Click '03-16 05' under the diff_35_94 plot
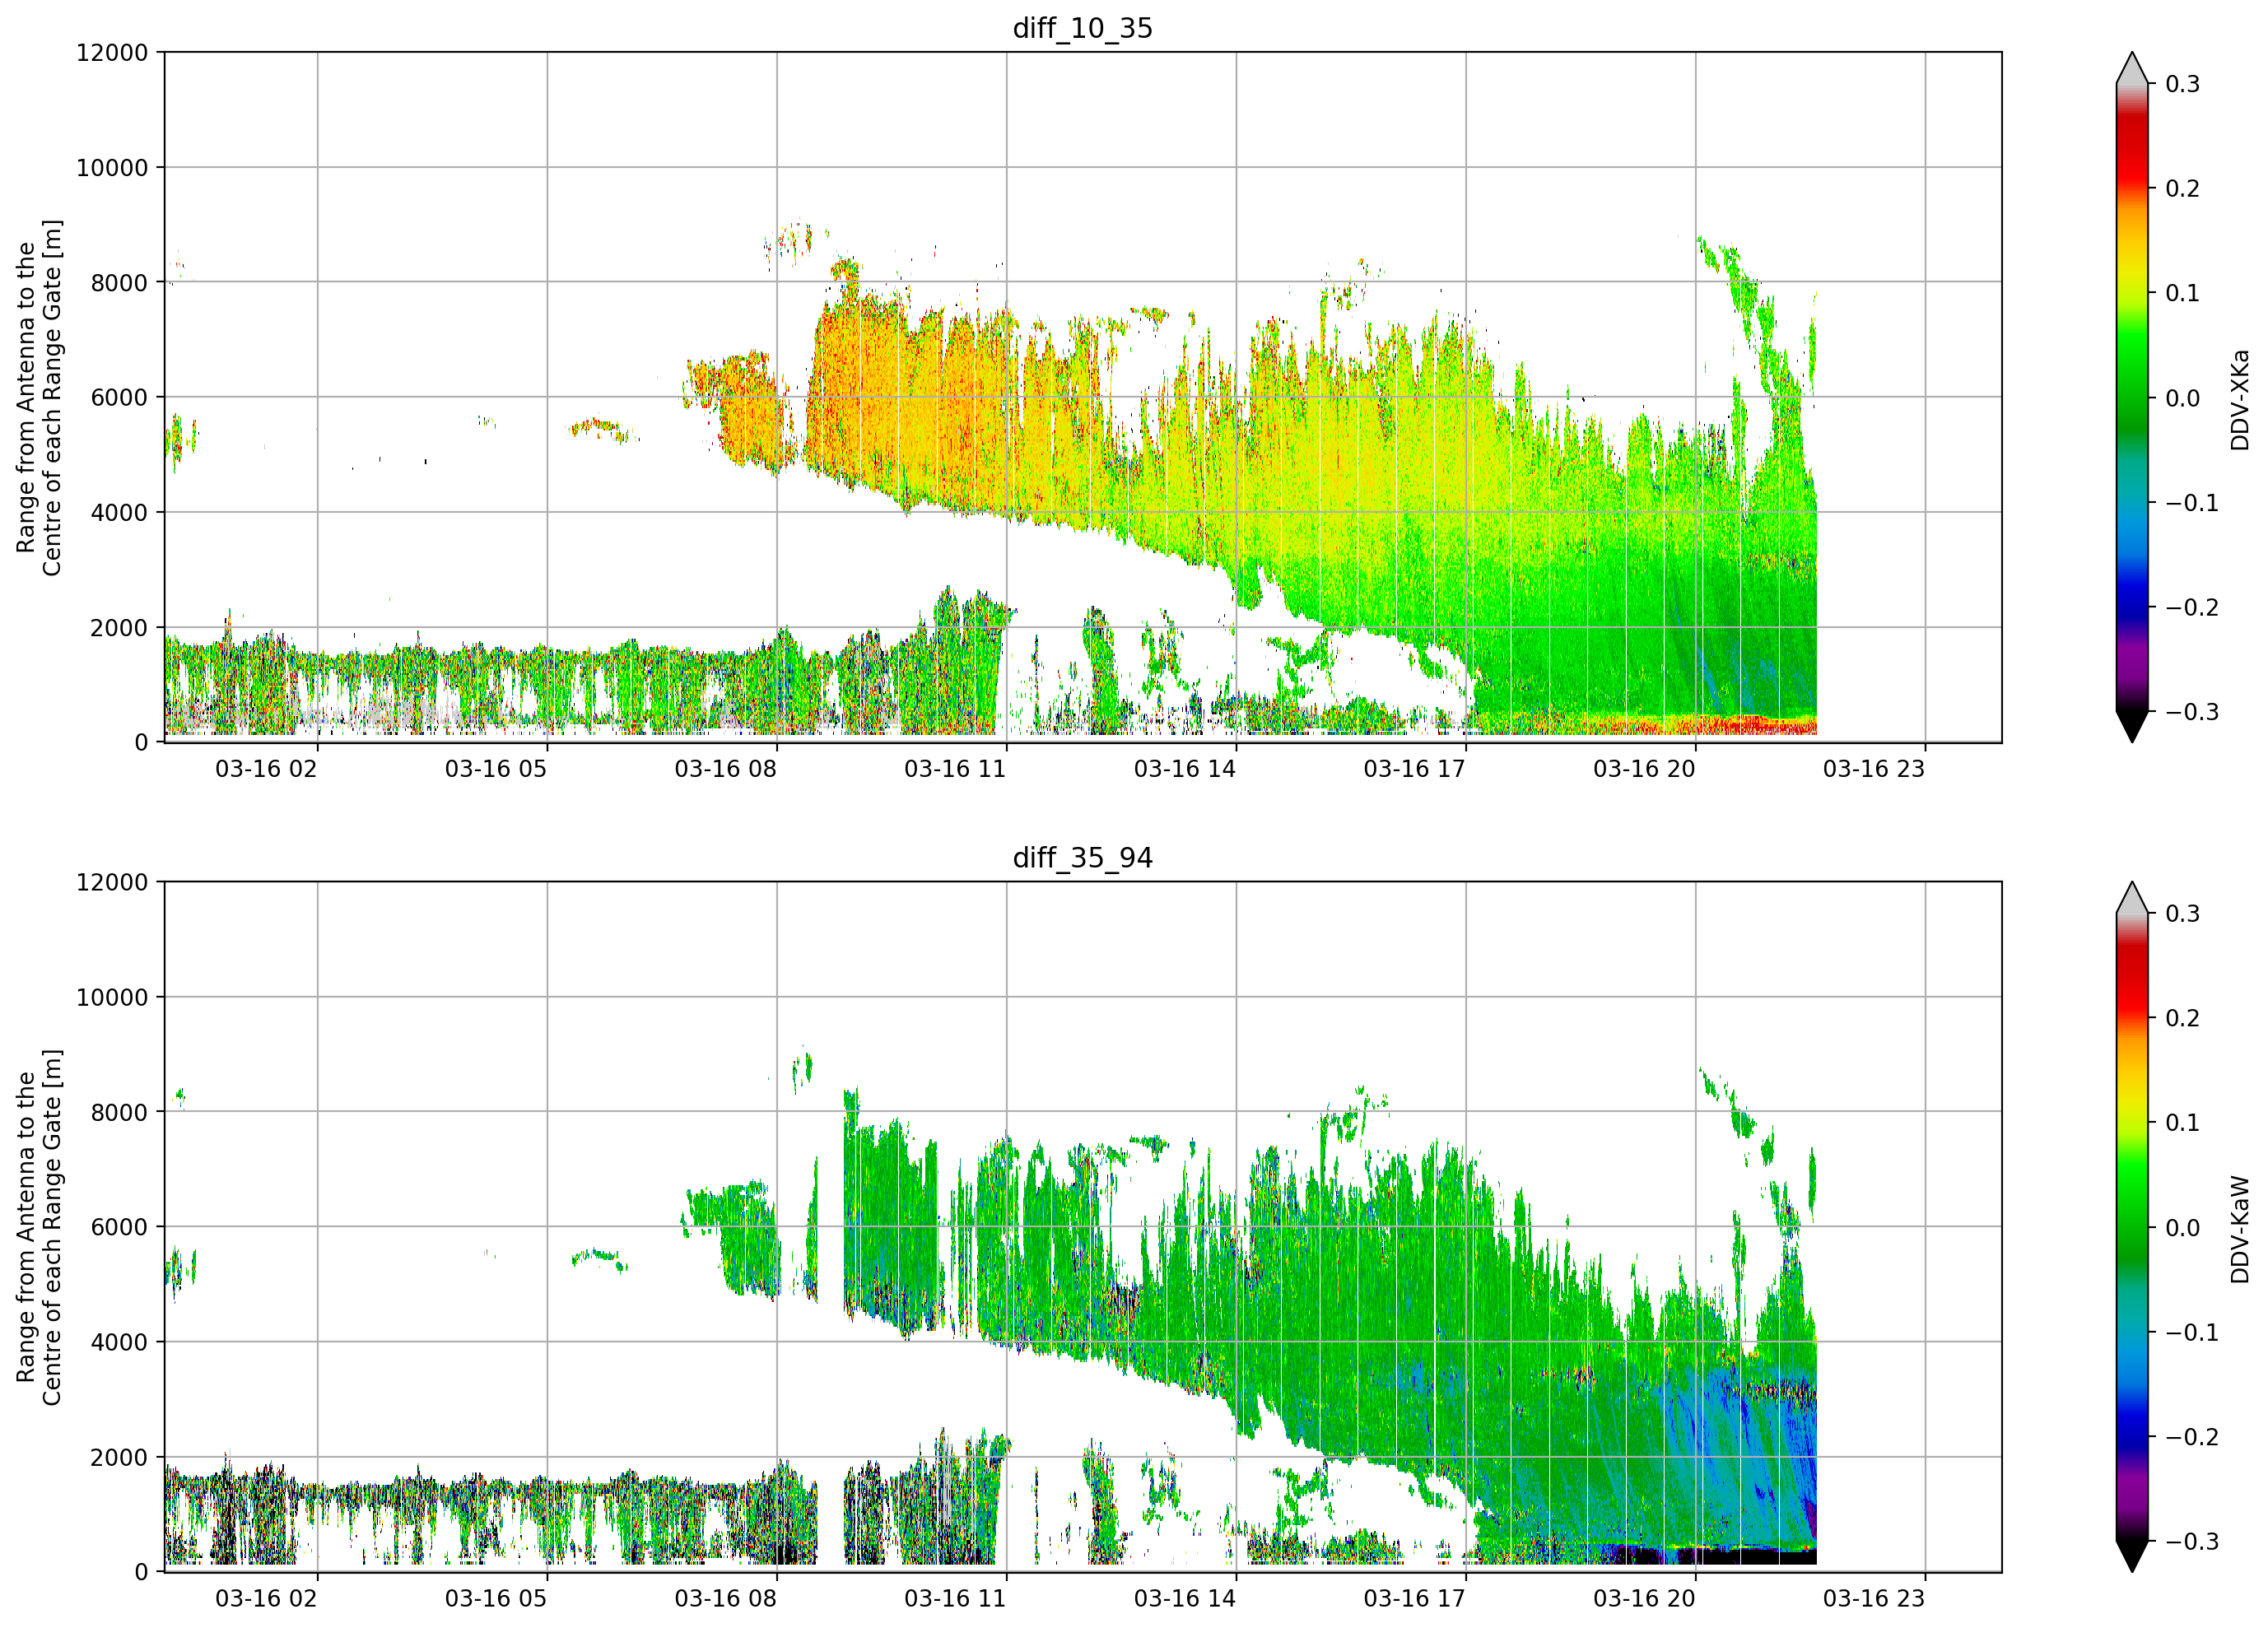Screen dimensions: 2268x1628 click(x=496, y=1599)
